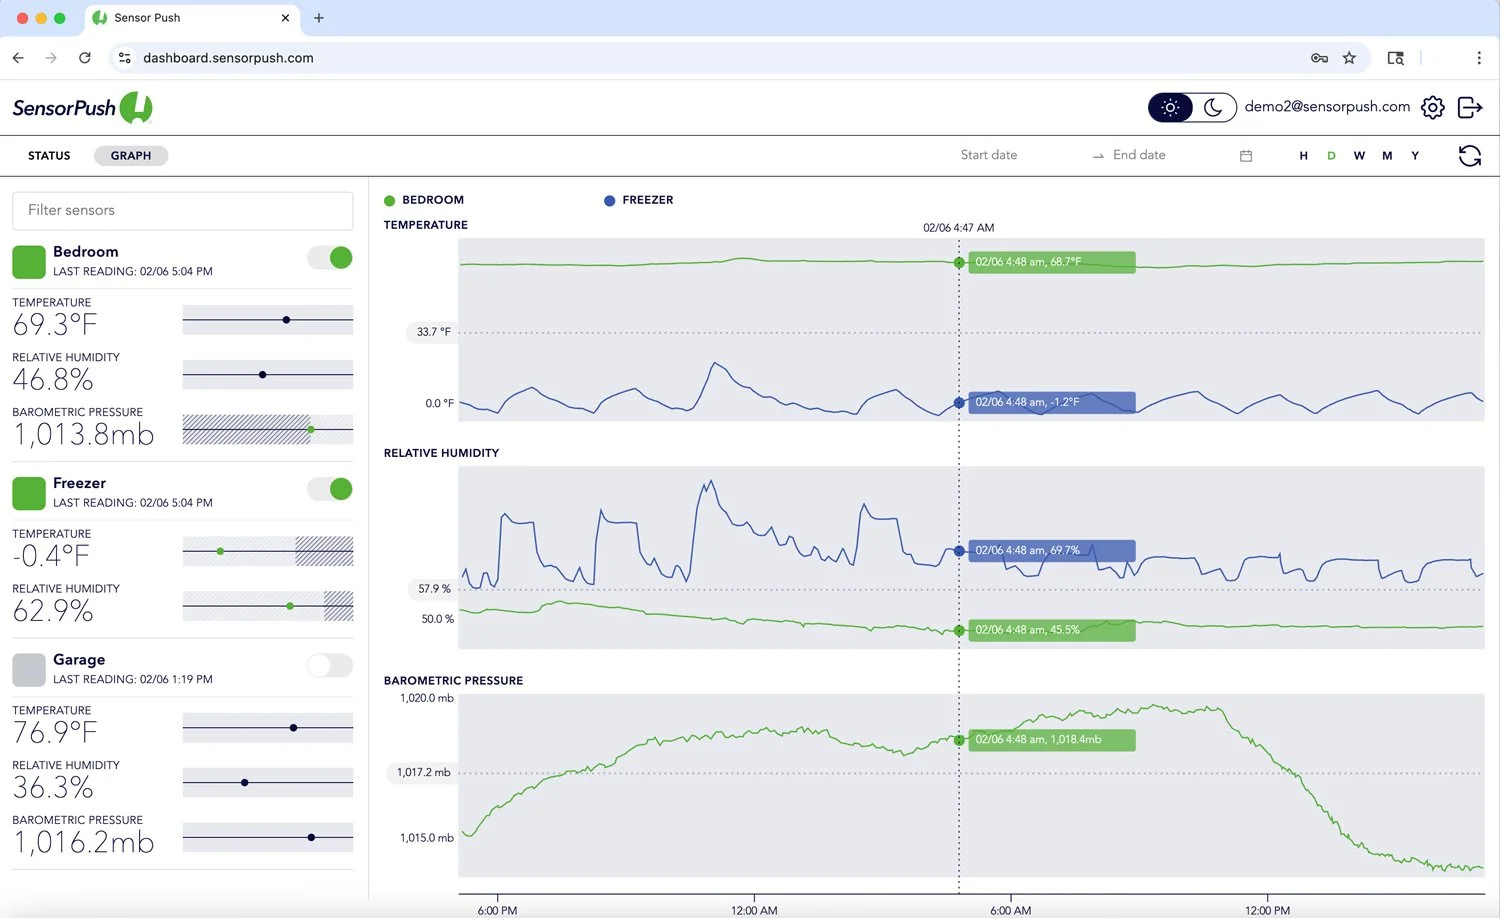View site information icon in address bar
The image size is (1500, 918).
125,58
